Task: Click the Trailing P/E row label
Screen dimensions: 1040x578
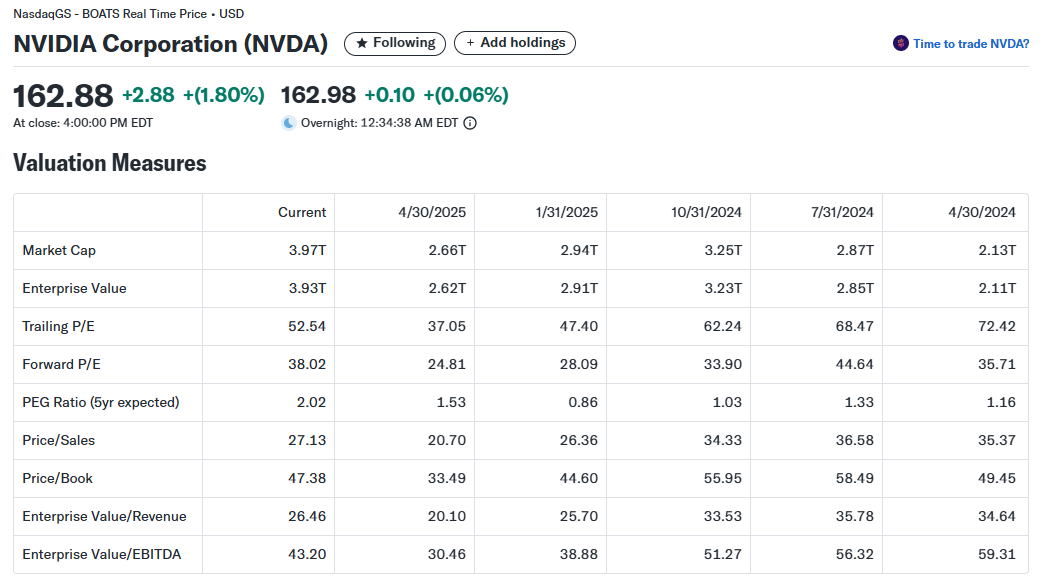Action: click(58, 326)
